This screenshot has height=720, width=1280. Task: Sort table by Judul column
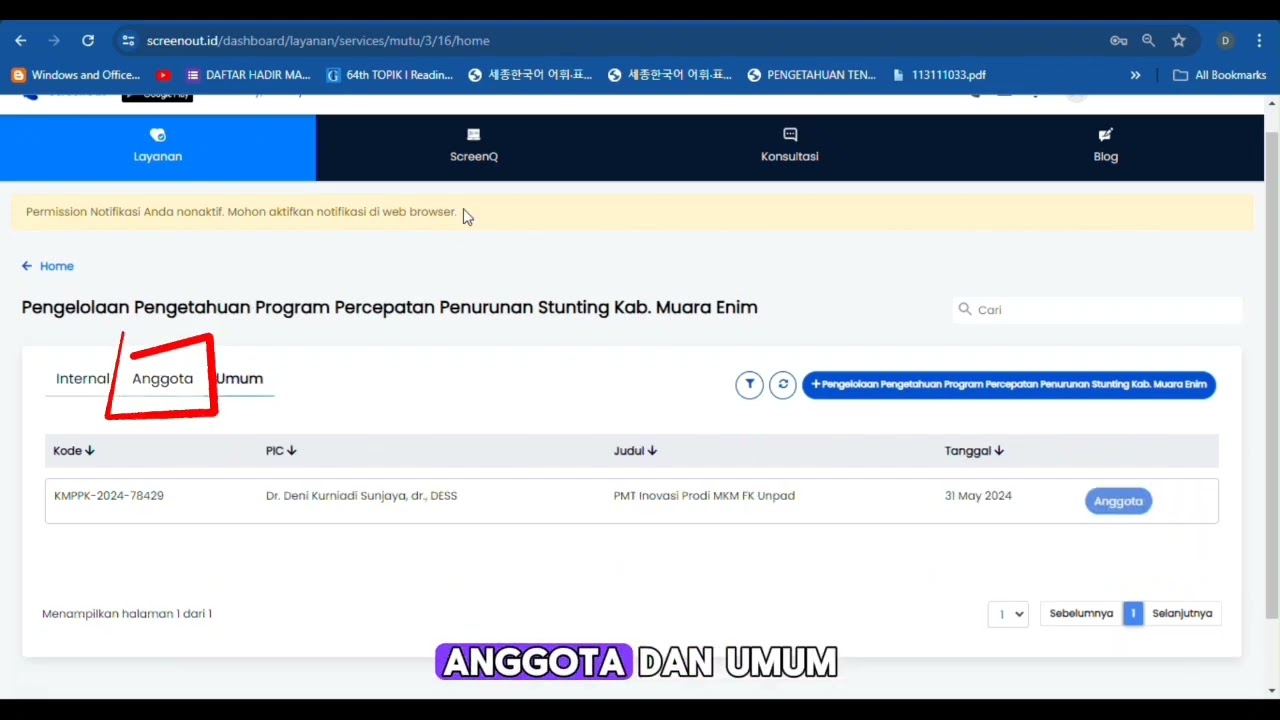click(x=635, y=451)
